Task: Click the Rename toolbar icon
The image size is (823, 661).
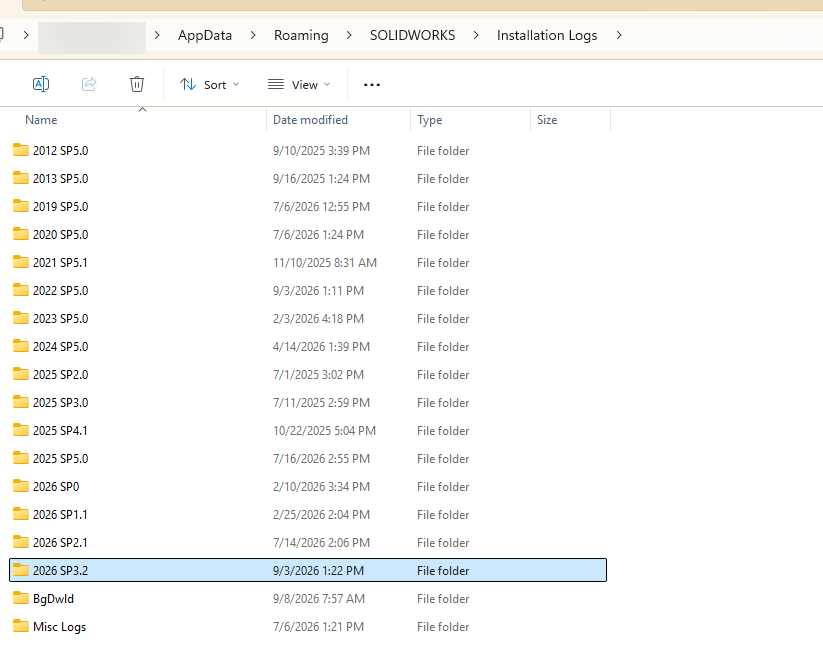Action: pyautogui.click(x=41, y=84)
